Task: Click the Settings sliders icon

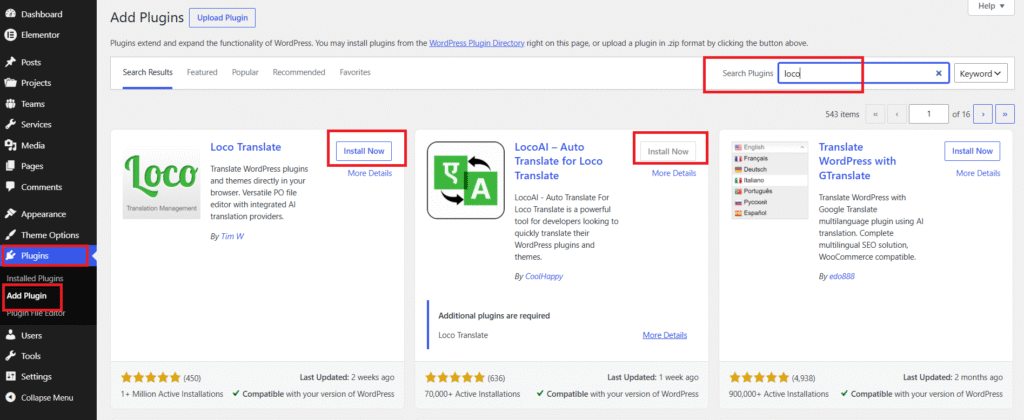Action: (10, 376)
